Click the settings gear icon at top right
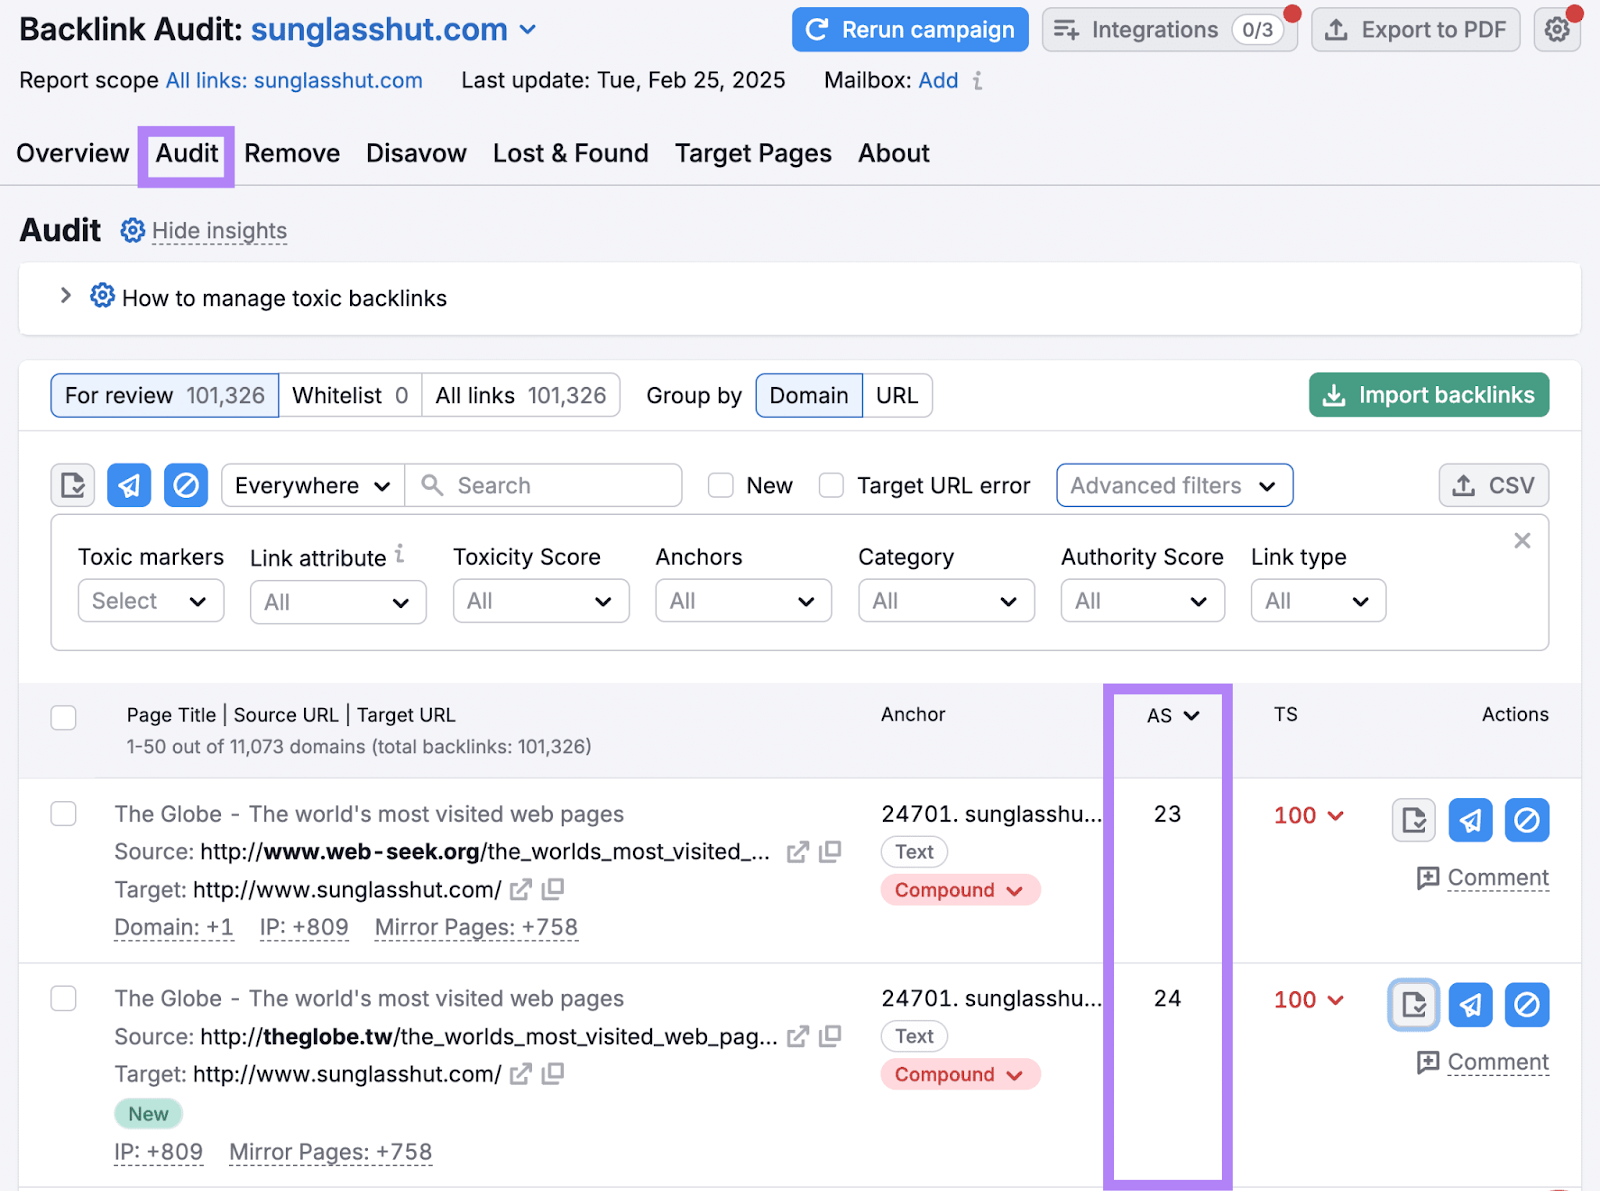 [1556, 30]
